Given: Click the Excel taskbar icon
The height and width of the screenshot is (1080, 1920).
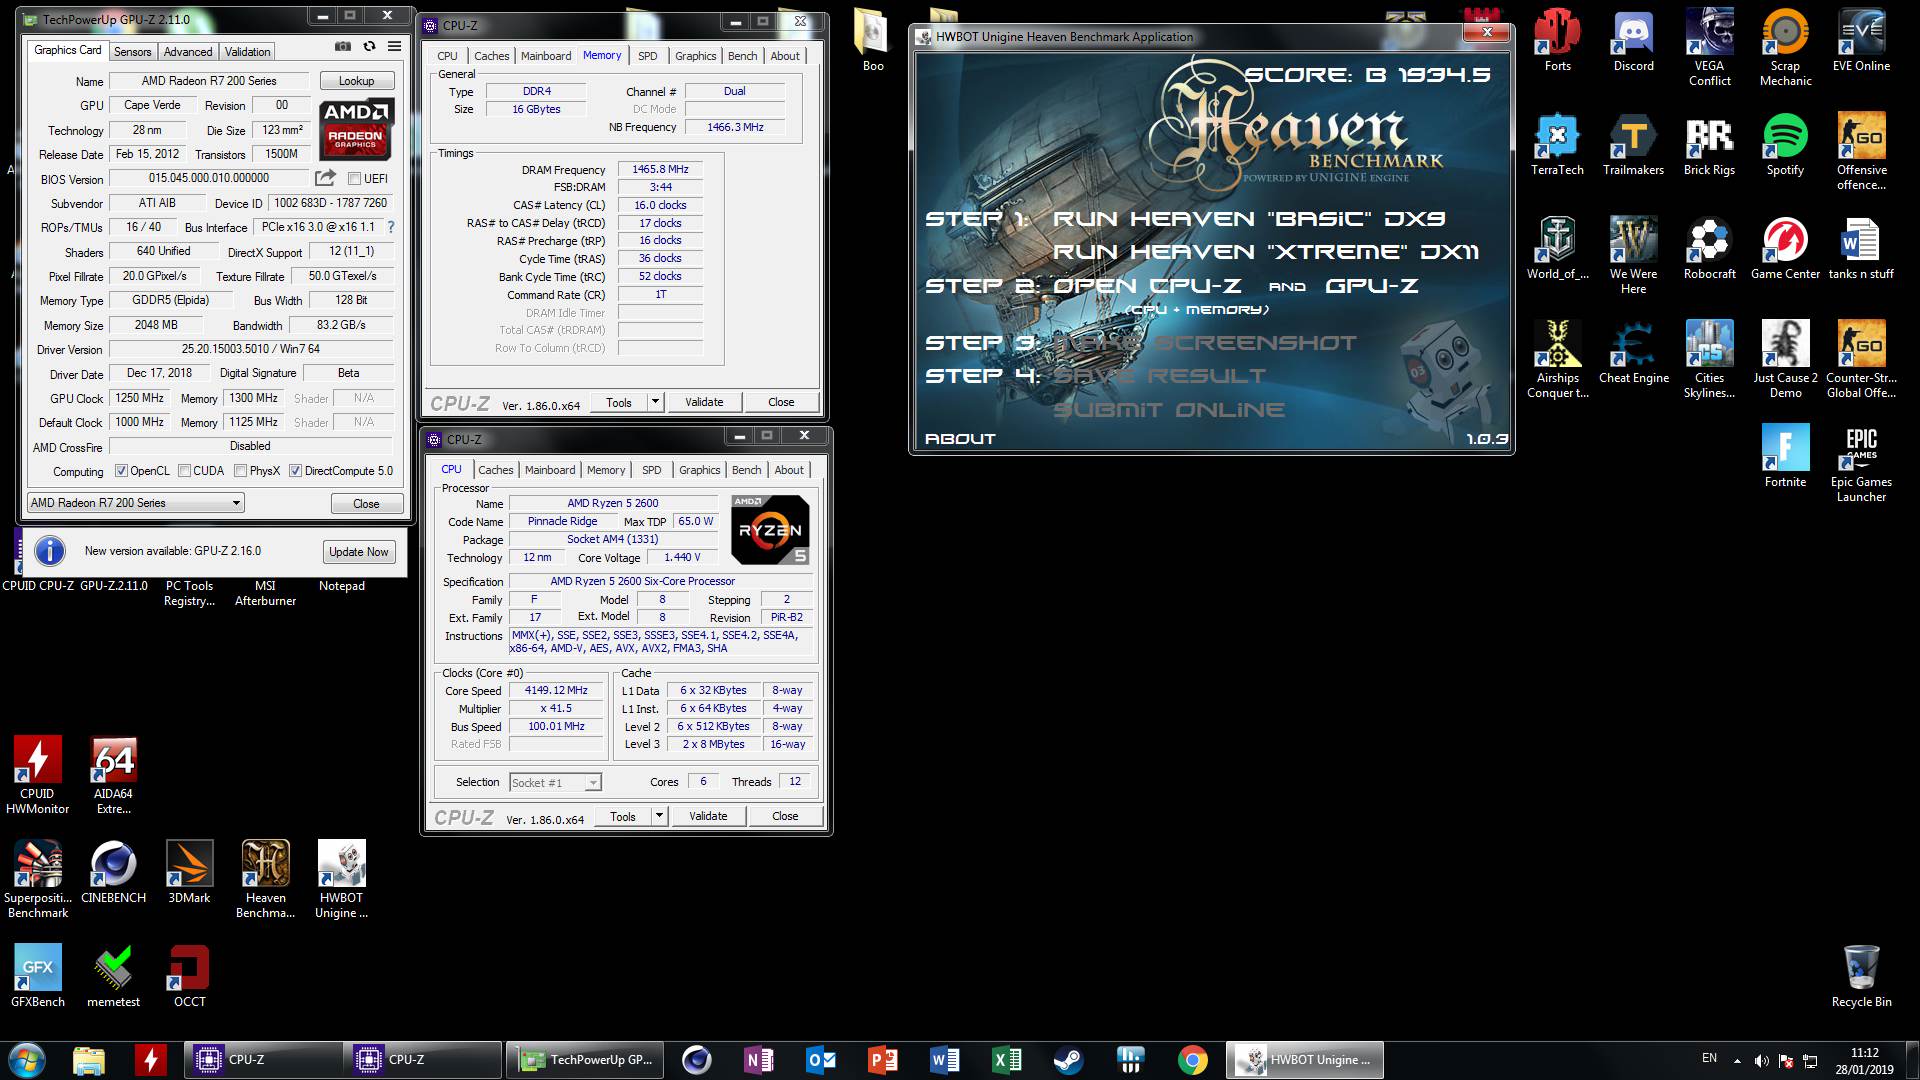Looking at the screenshot, I should pos(1006,1060).
